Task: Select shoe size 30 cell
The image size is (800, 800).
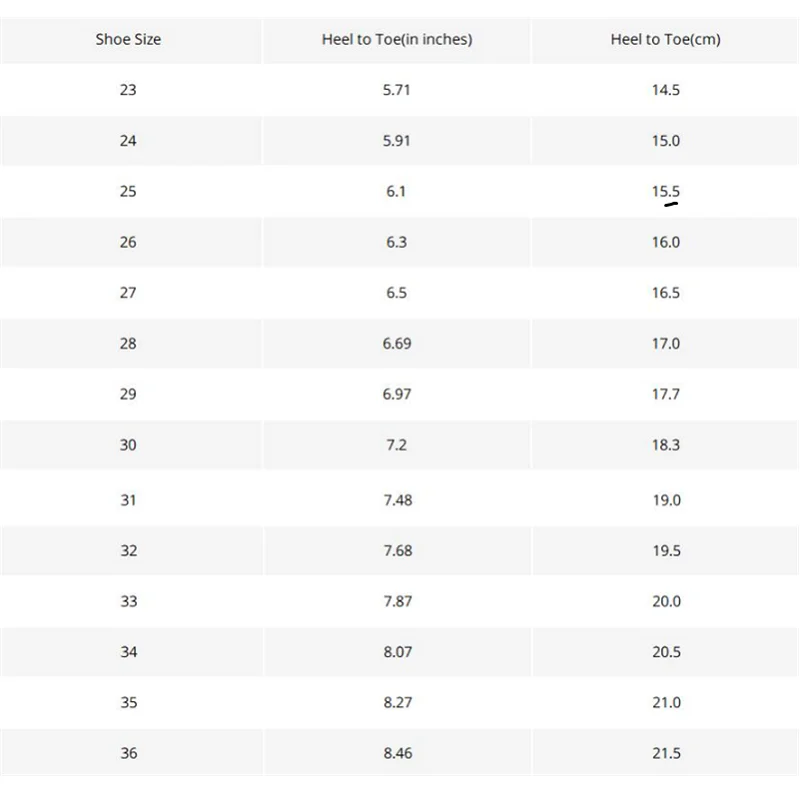Action: click(x=128, y=445)
